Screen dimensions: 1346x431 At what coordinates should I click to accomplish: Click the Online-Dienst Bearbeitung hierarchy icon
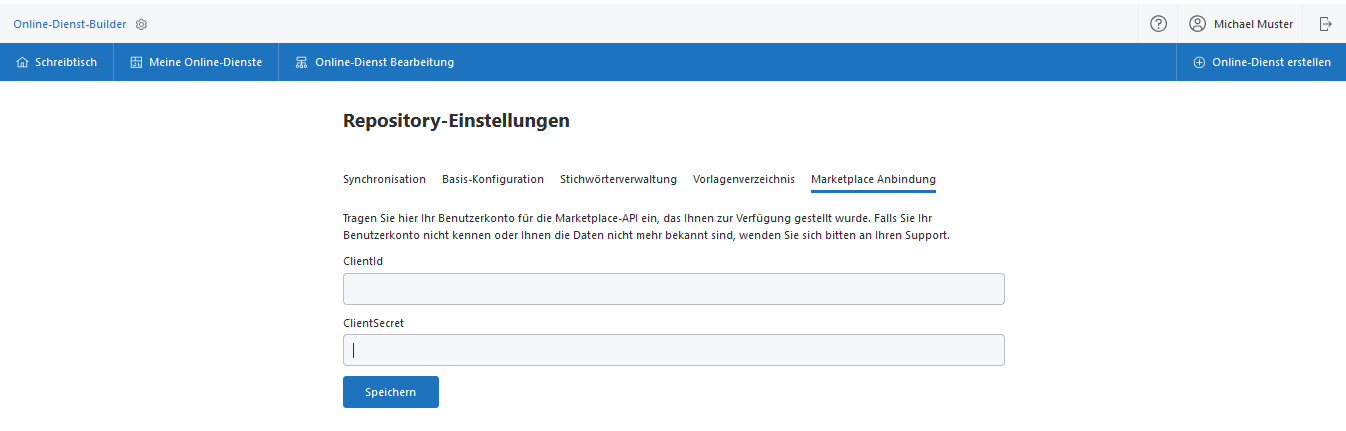301,62
